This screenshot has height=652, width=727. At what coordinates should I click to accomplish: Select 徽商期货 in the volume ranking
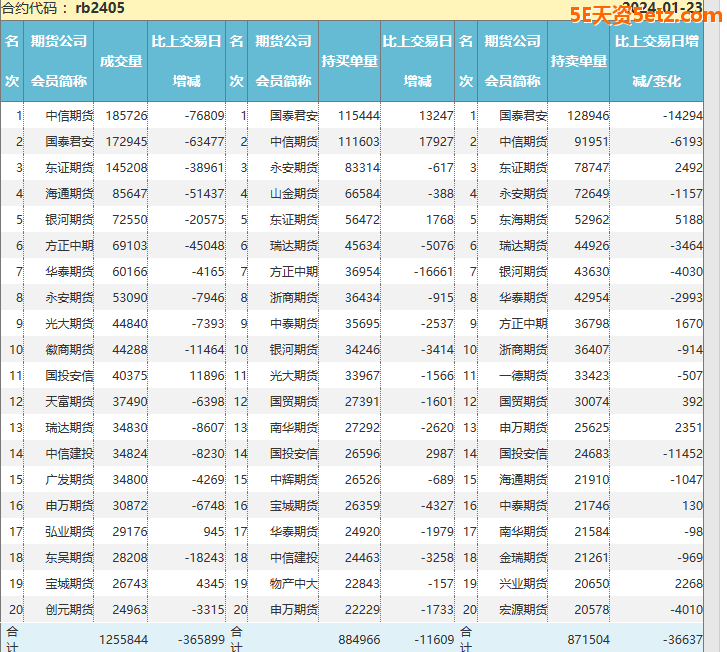point(70,349)
